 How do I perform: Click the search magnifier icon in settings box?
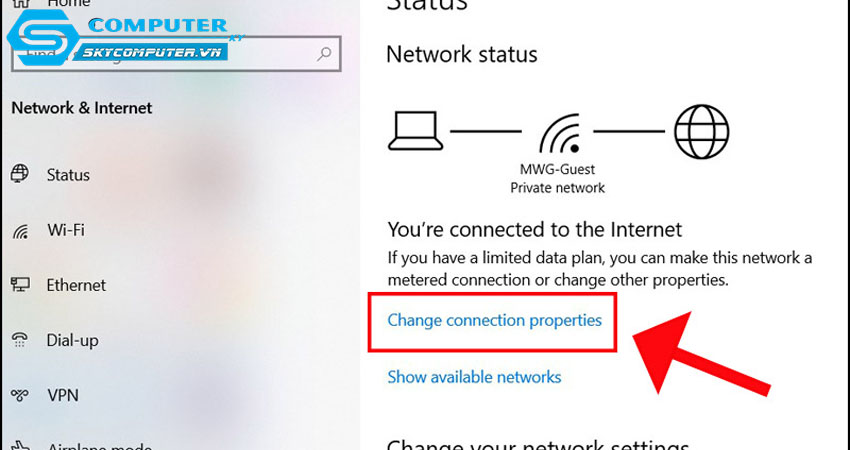click(x=324, y=53)
